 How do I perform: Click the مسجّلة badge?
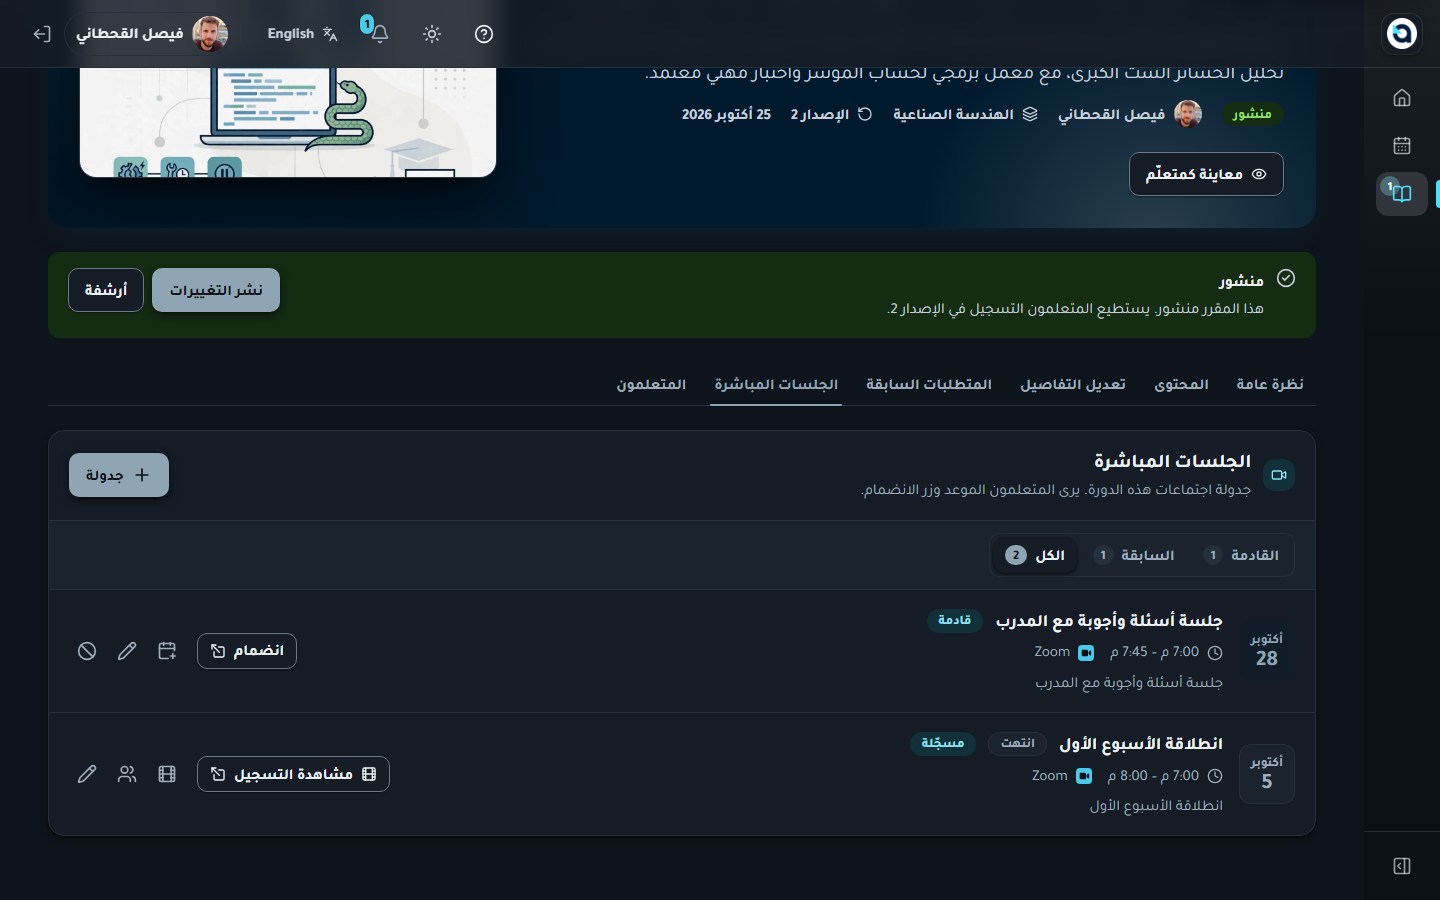click(943, 743)
